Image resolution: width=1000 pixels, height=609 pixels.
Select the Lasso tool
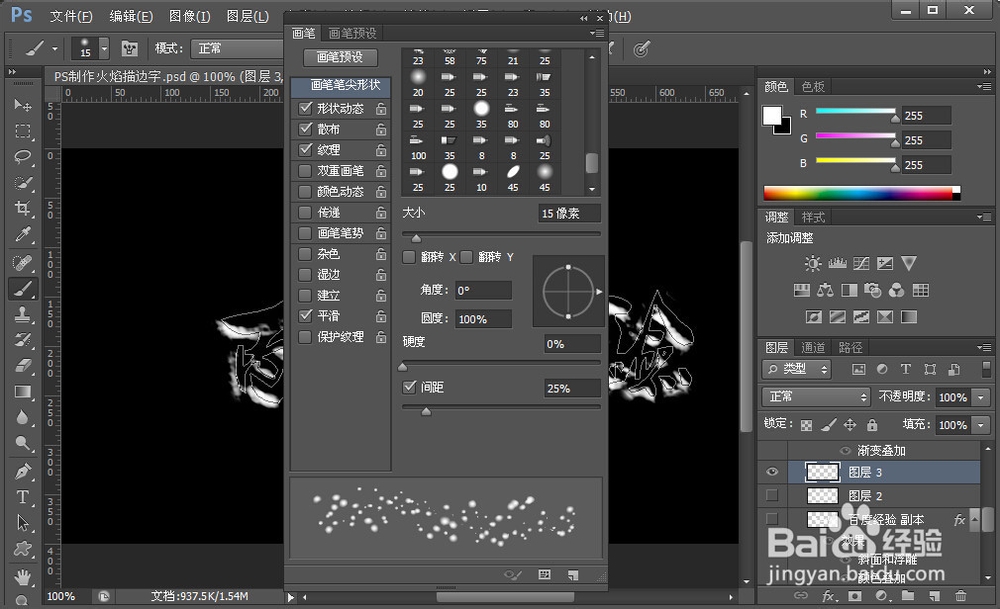[x=23, y=157]
